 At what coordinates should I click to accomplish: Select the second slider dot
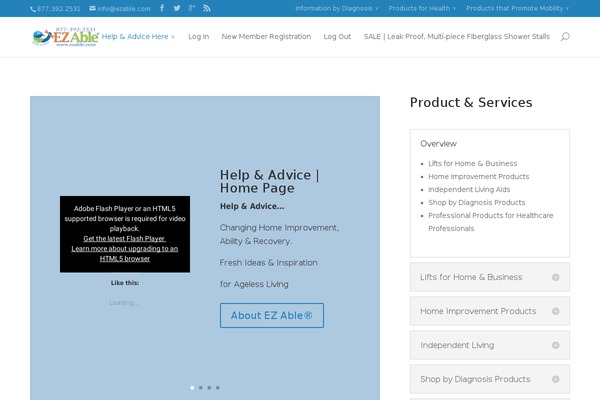pyautogui.click(x=201, y=388)
